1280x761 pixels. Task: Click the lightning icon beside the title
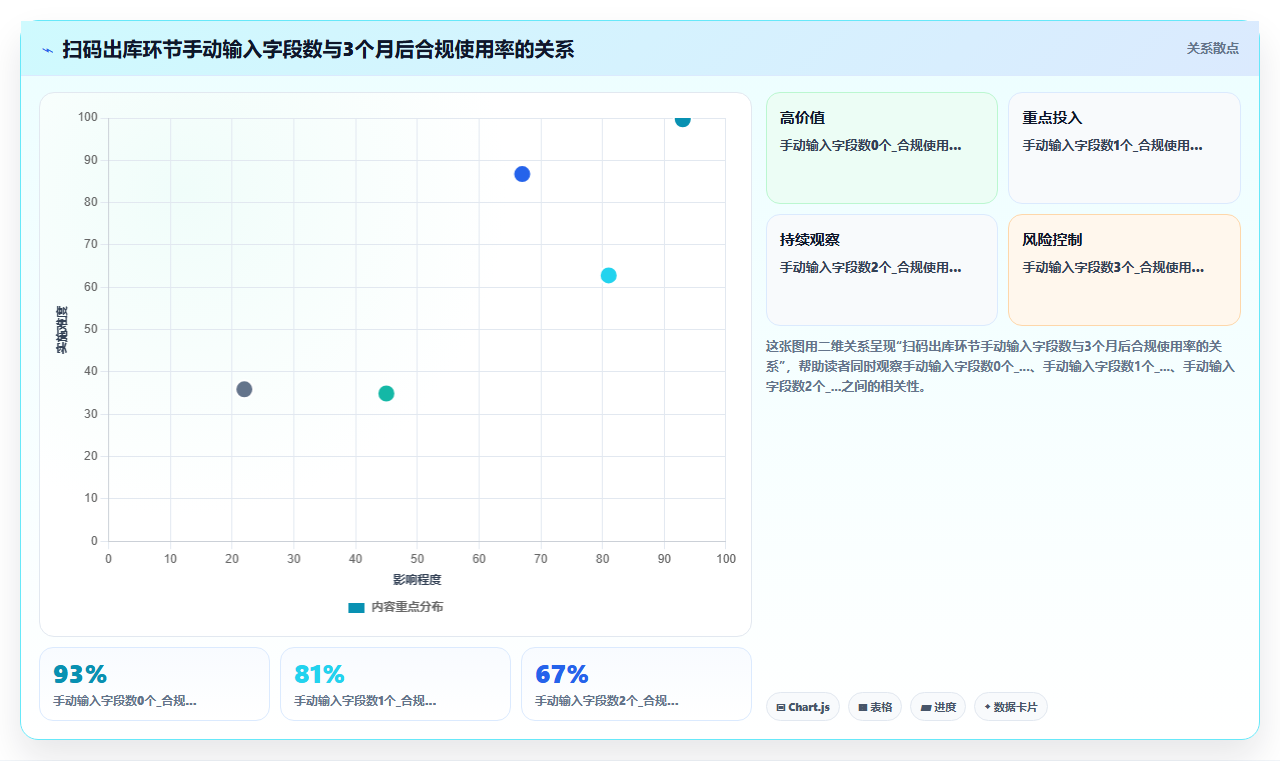tap(47, 50)
